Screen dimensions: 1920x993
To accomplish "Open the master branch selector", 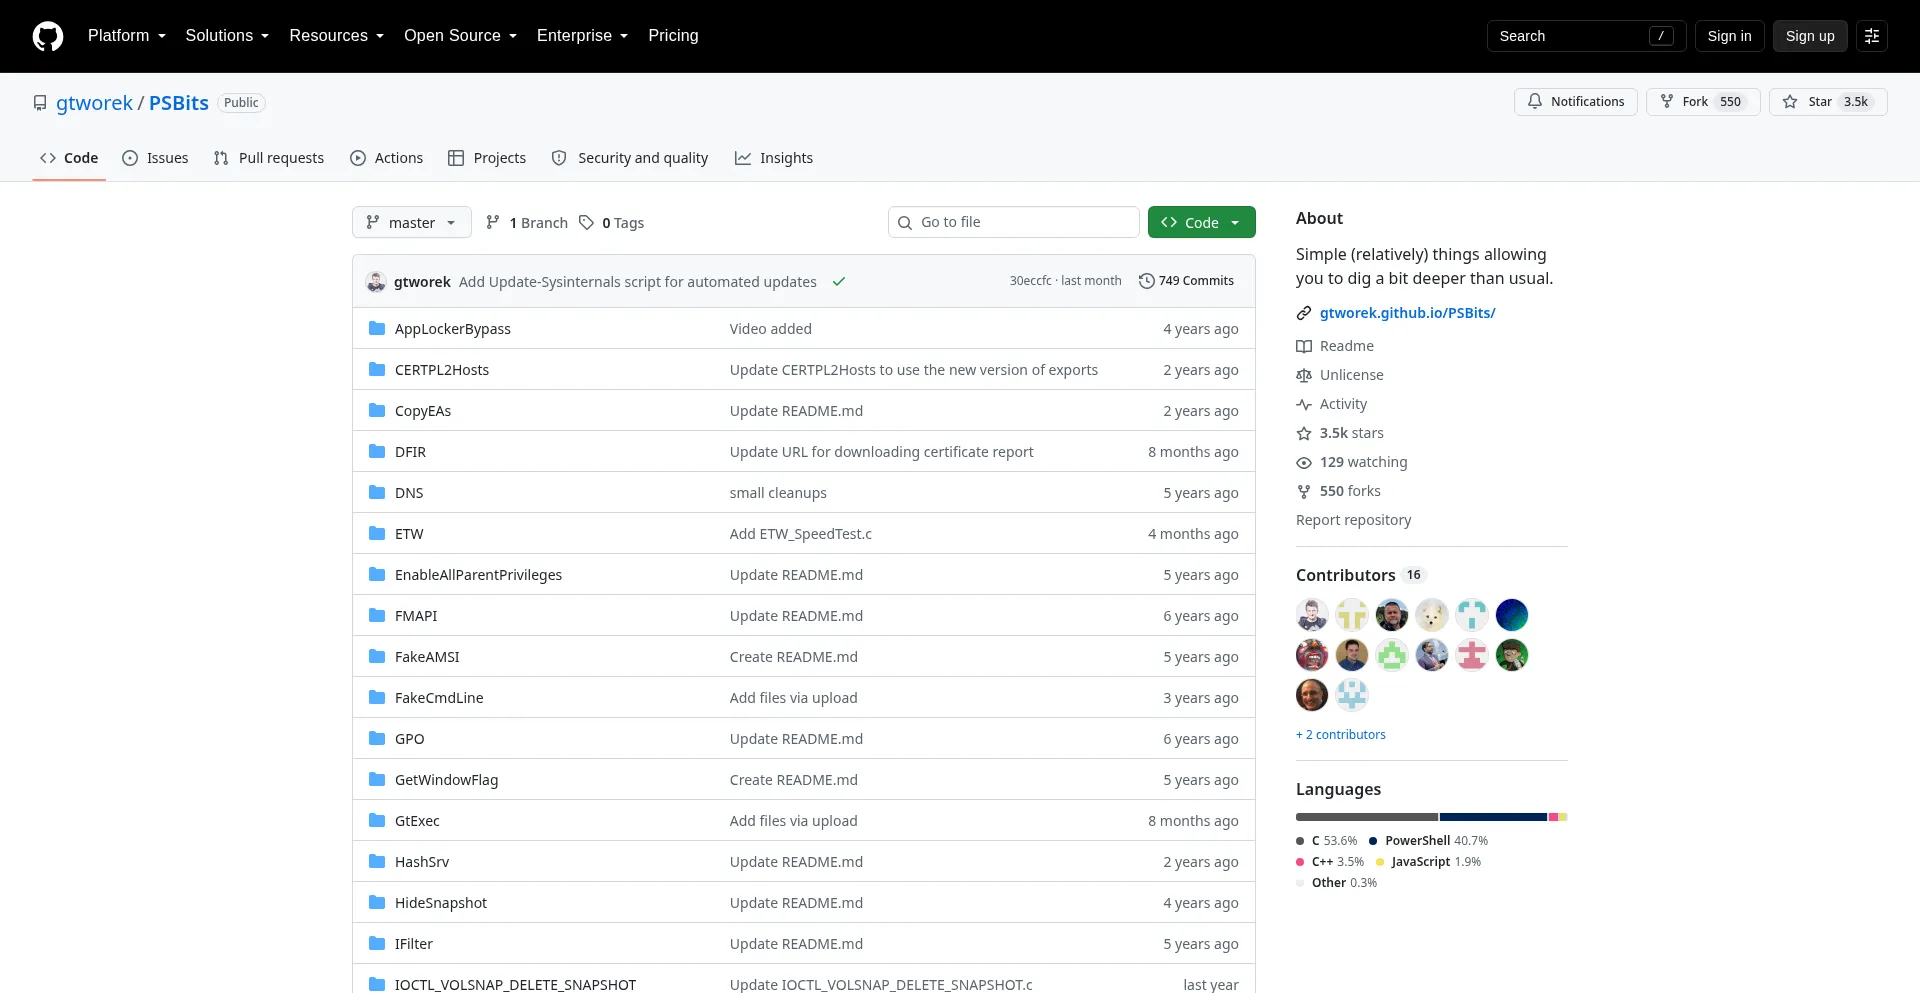I will point(412,222).
